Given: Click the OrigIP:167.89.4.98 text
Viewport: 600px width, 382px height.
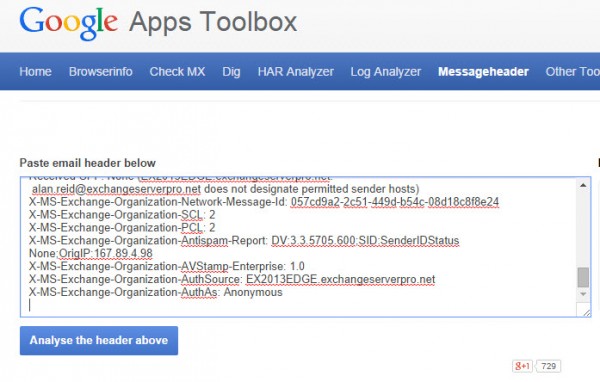Looking at the screenshot, I should pyautogui.click(x=105, y=253).
